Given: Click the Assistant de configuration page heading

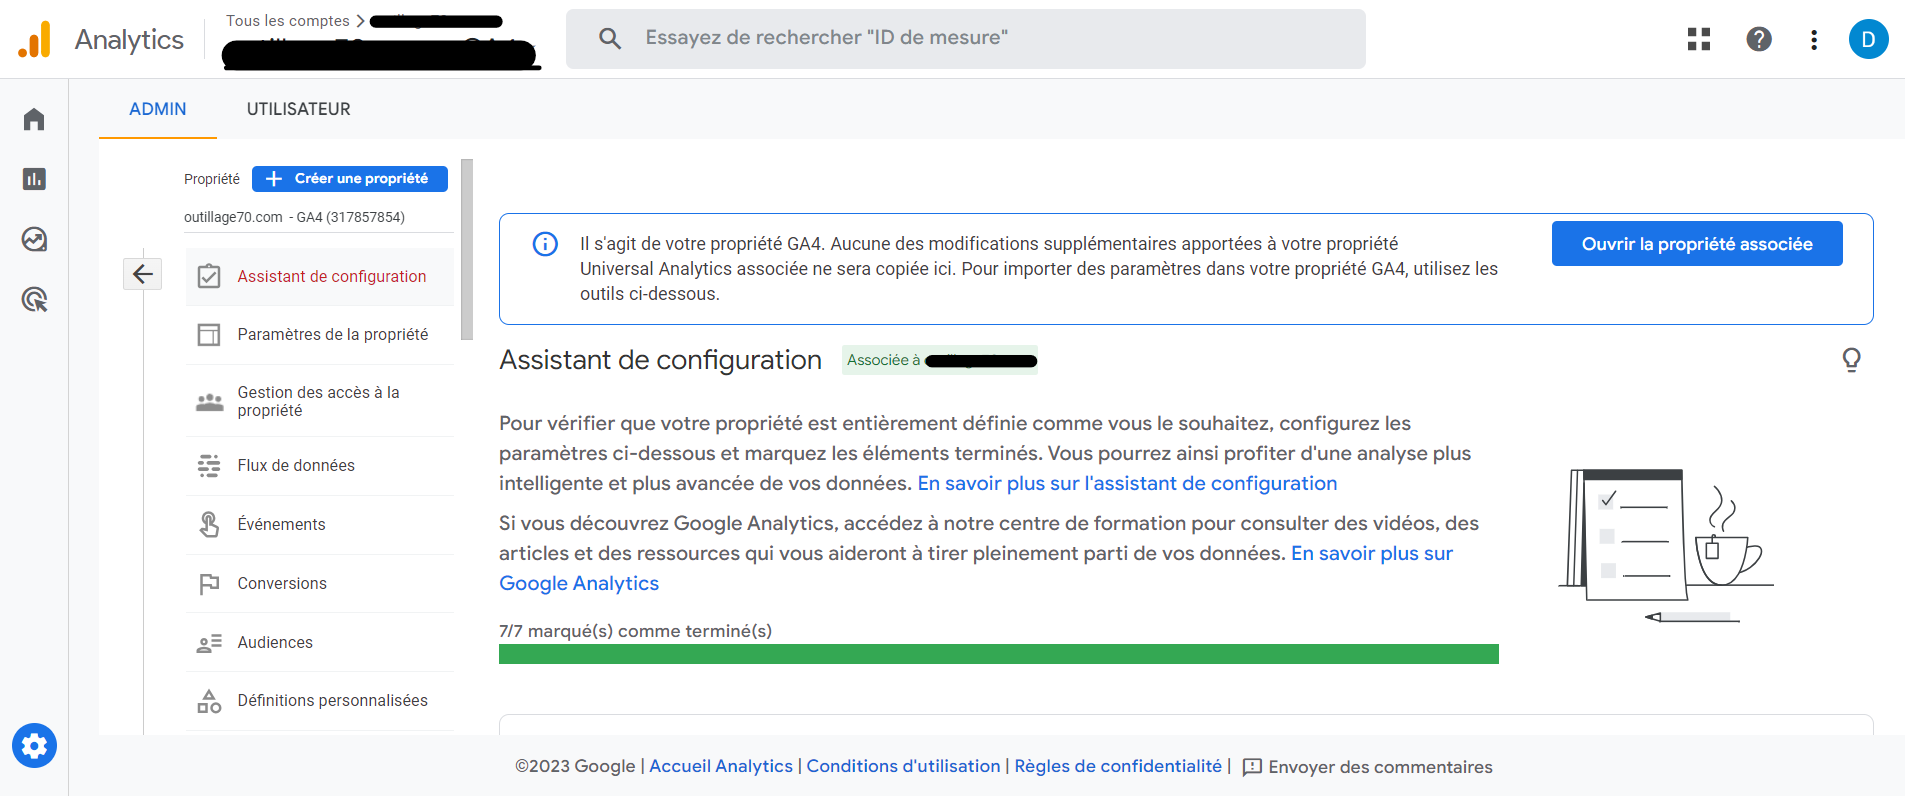Looking at the screenshot, I should [660, 360].
